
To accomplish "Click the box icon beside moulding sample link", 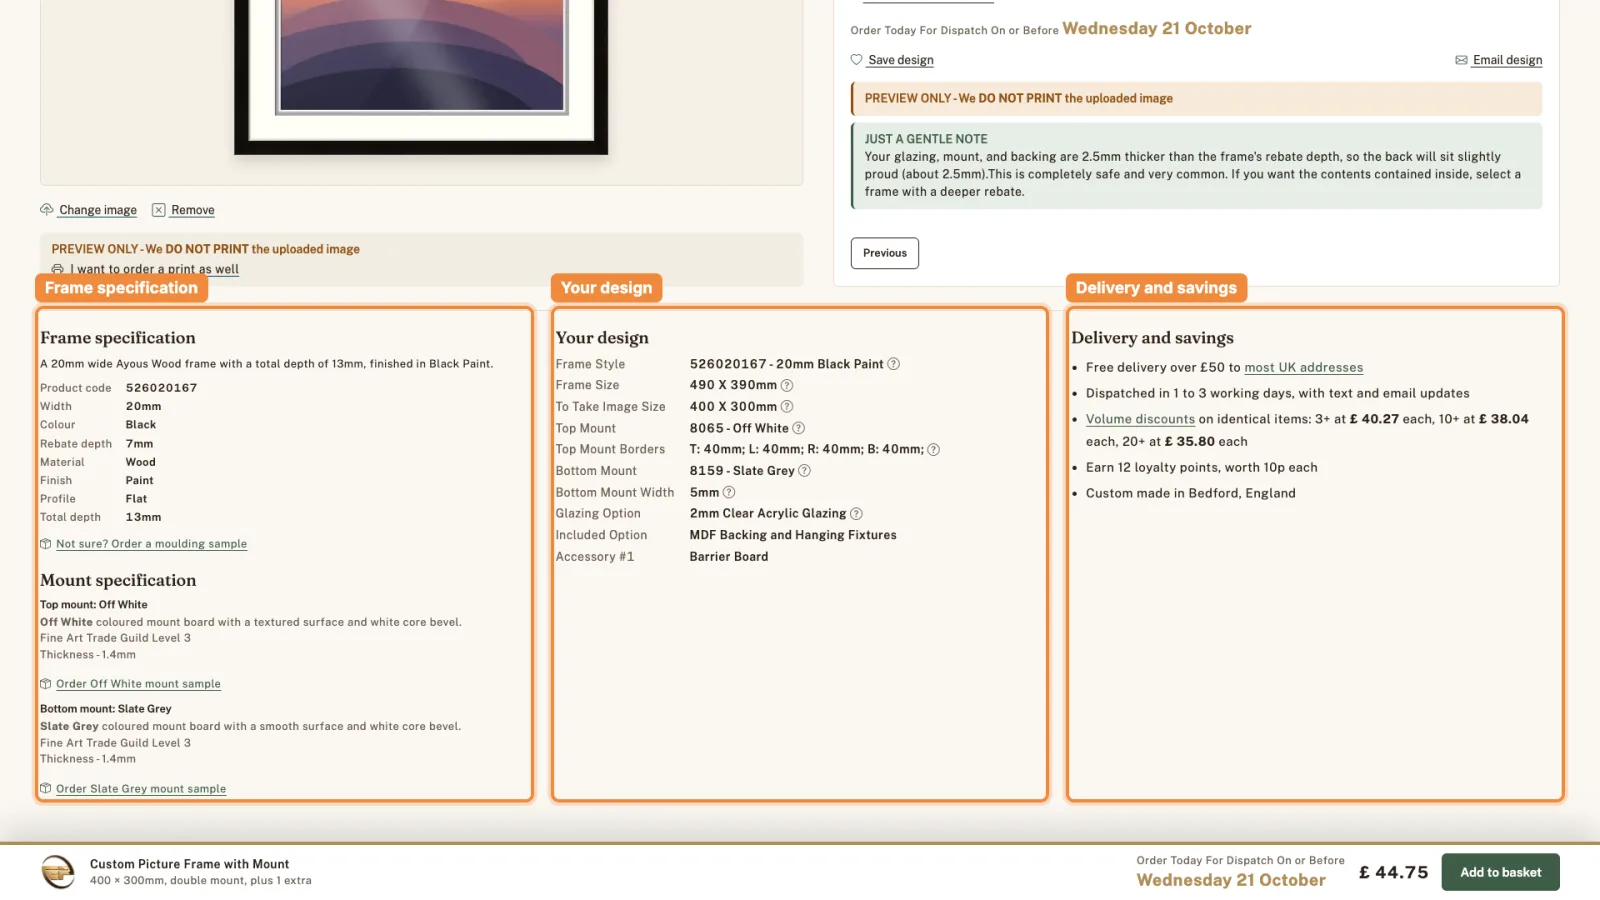I will [46, 544].
